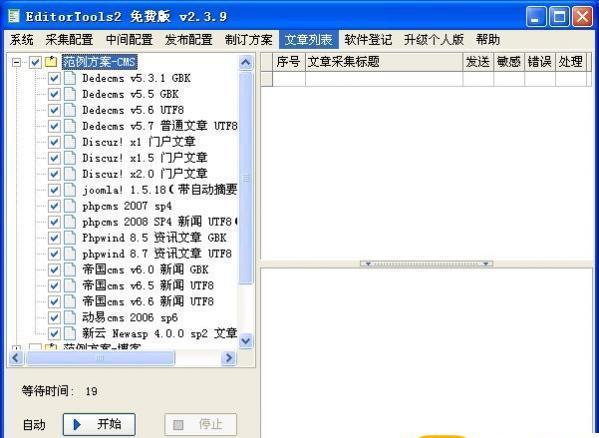The width and height of the screenshot is (599, 438).
Task: Click left splitter arrow between right panes
Action: coord(368,264)
